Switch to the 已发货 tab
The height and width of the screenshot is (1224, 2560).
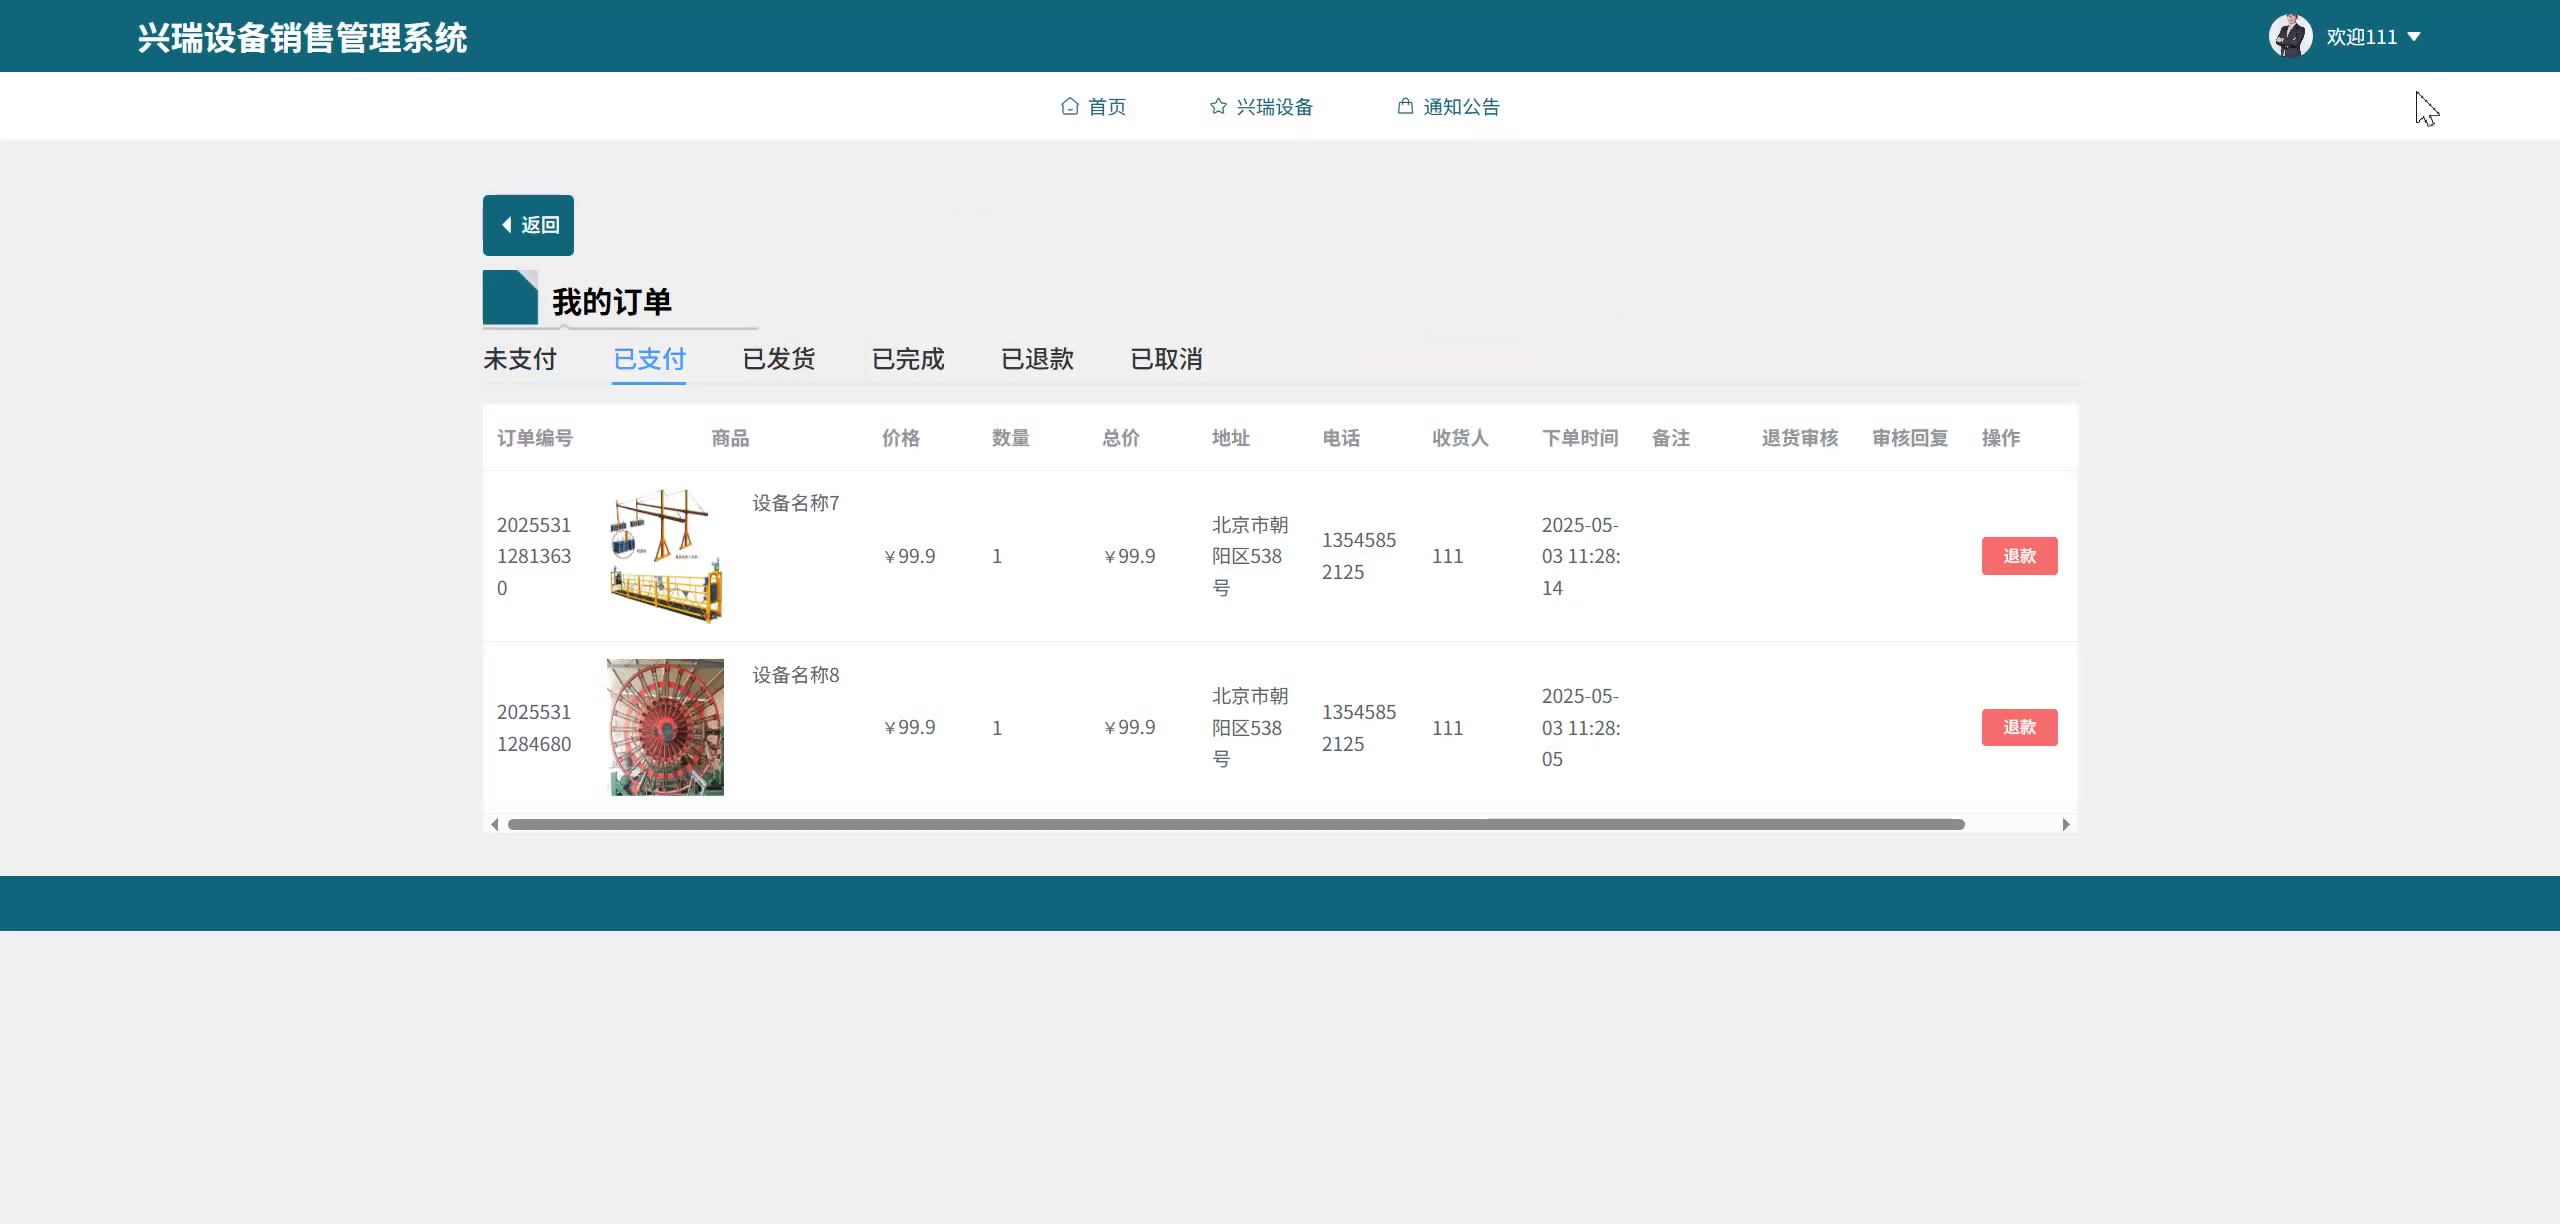pyautogui.click(x=778, y=359)
